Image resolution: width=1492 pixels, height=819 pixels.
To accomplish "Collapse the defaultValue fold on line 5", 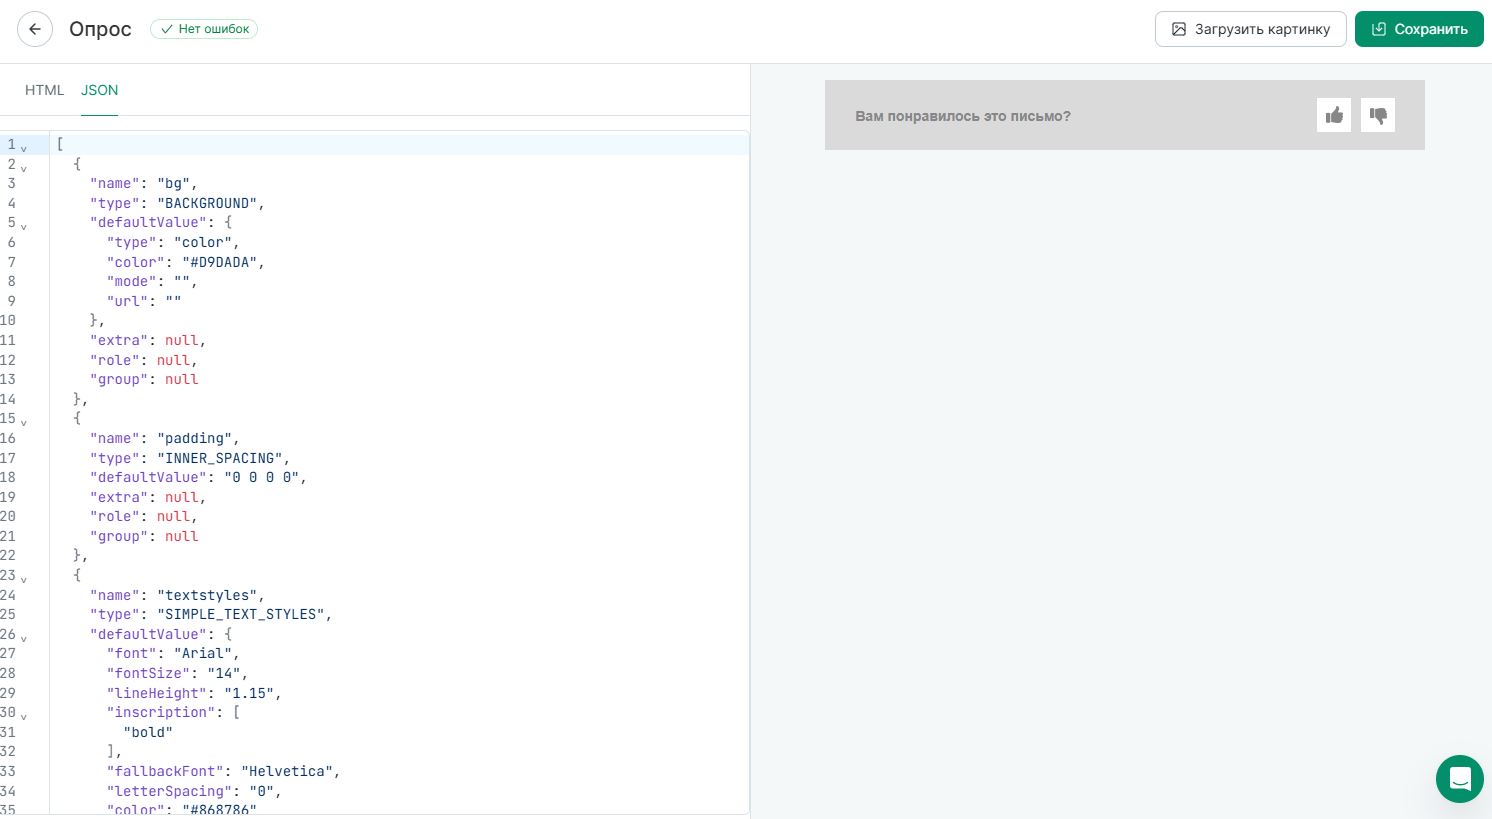I will (24, 225).
